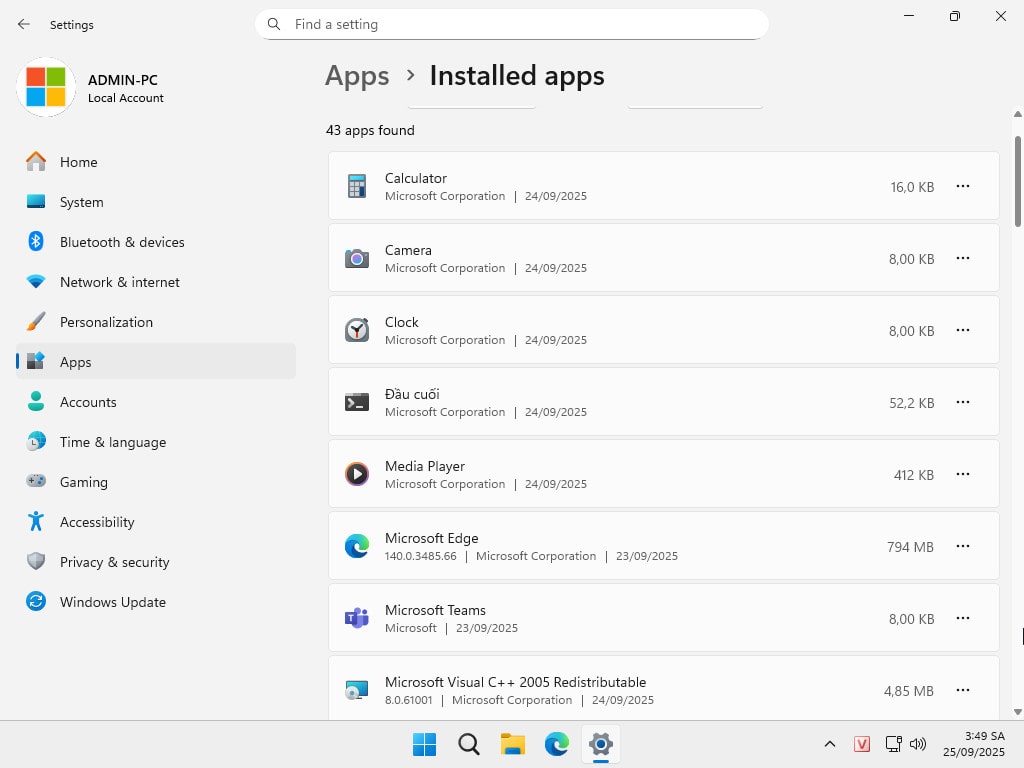
Task: Open more options for Calculator
Action: tap(962, 186)
